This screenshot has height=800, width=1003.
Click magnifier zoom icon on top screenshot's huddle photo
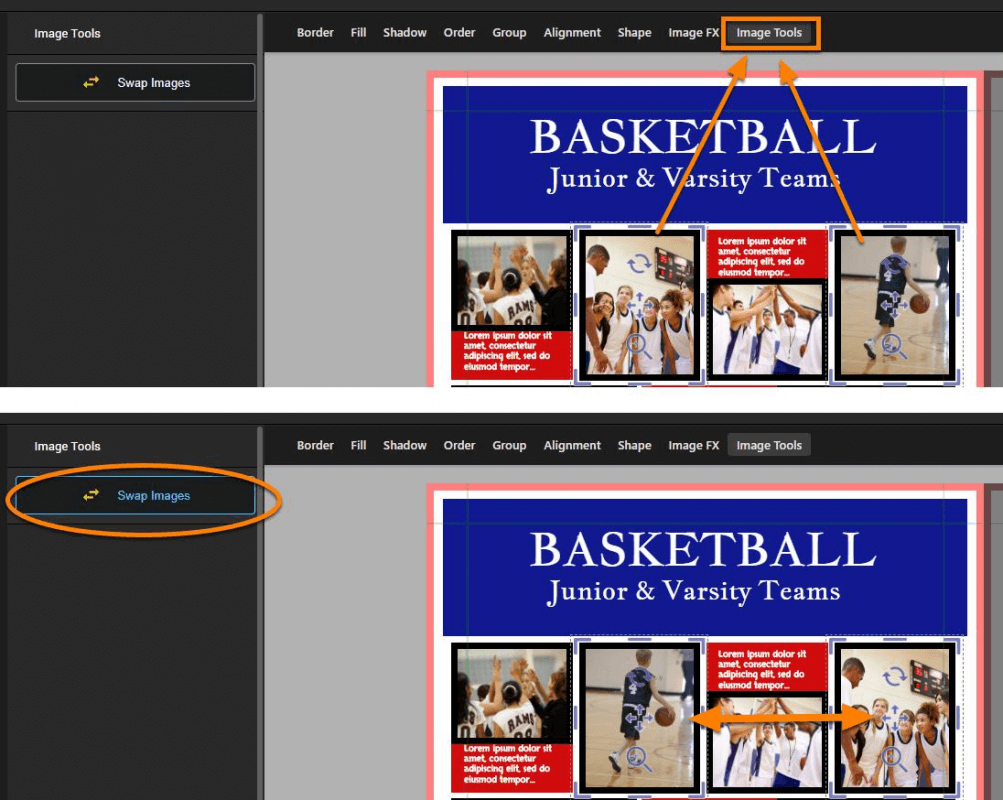638,346
